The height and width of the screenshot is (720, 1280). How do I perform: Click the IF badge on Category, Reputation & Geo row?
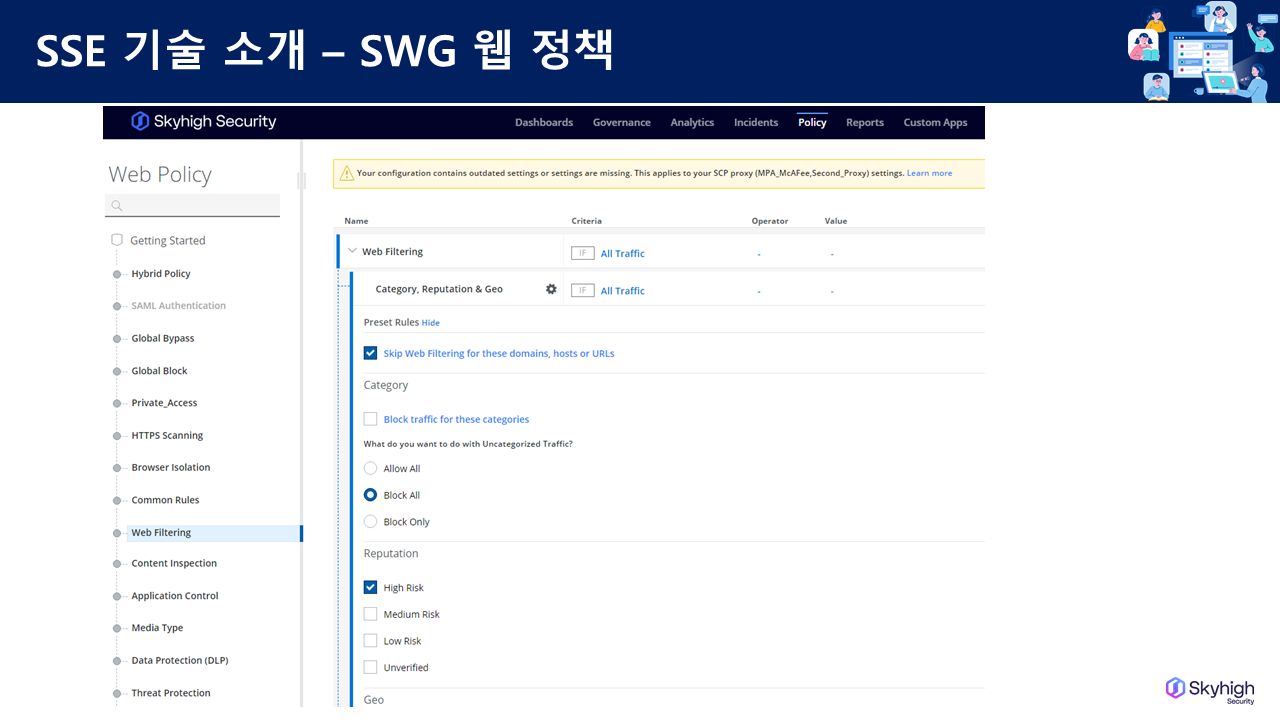582,290
